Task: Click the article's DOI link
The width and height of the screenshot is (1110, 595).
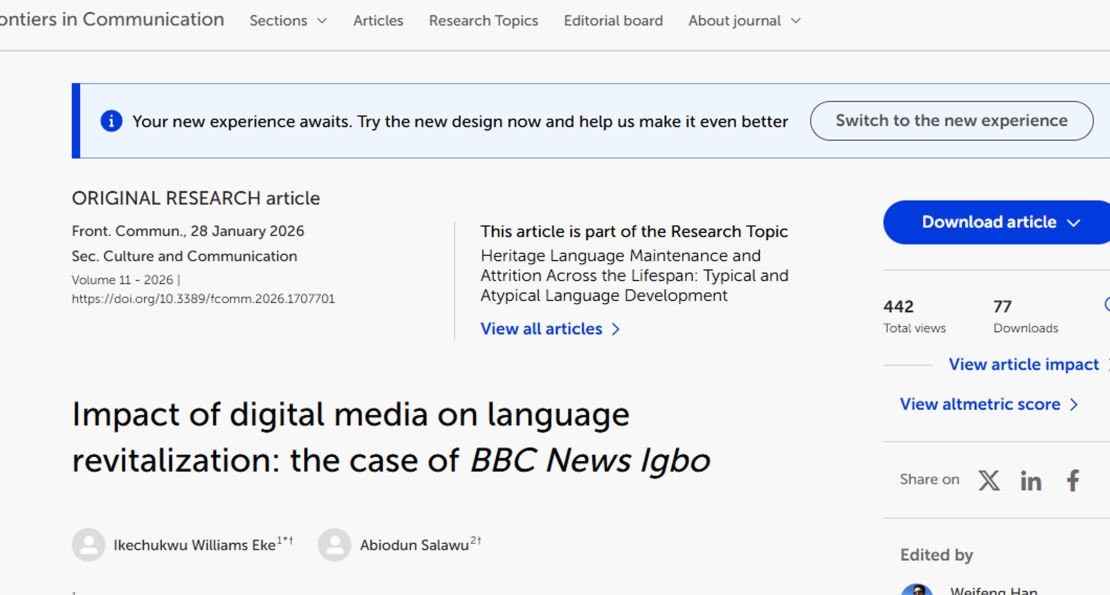Action: point(203,298)
